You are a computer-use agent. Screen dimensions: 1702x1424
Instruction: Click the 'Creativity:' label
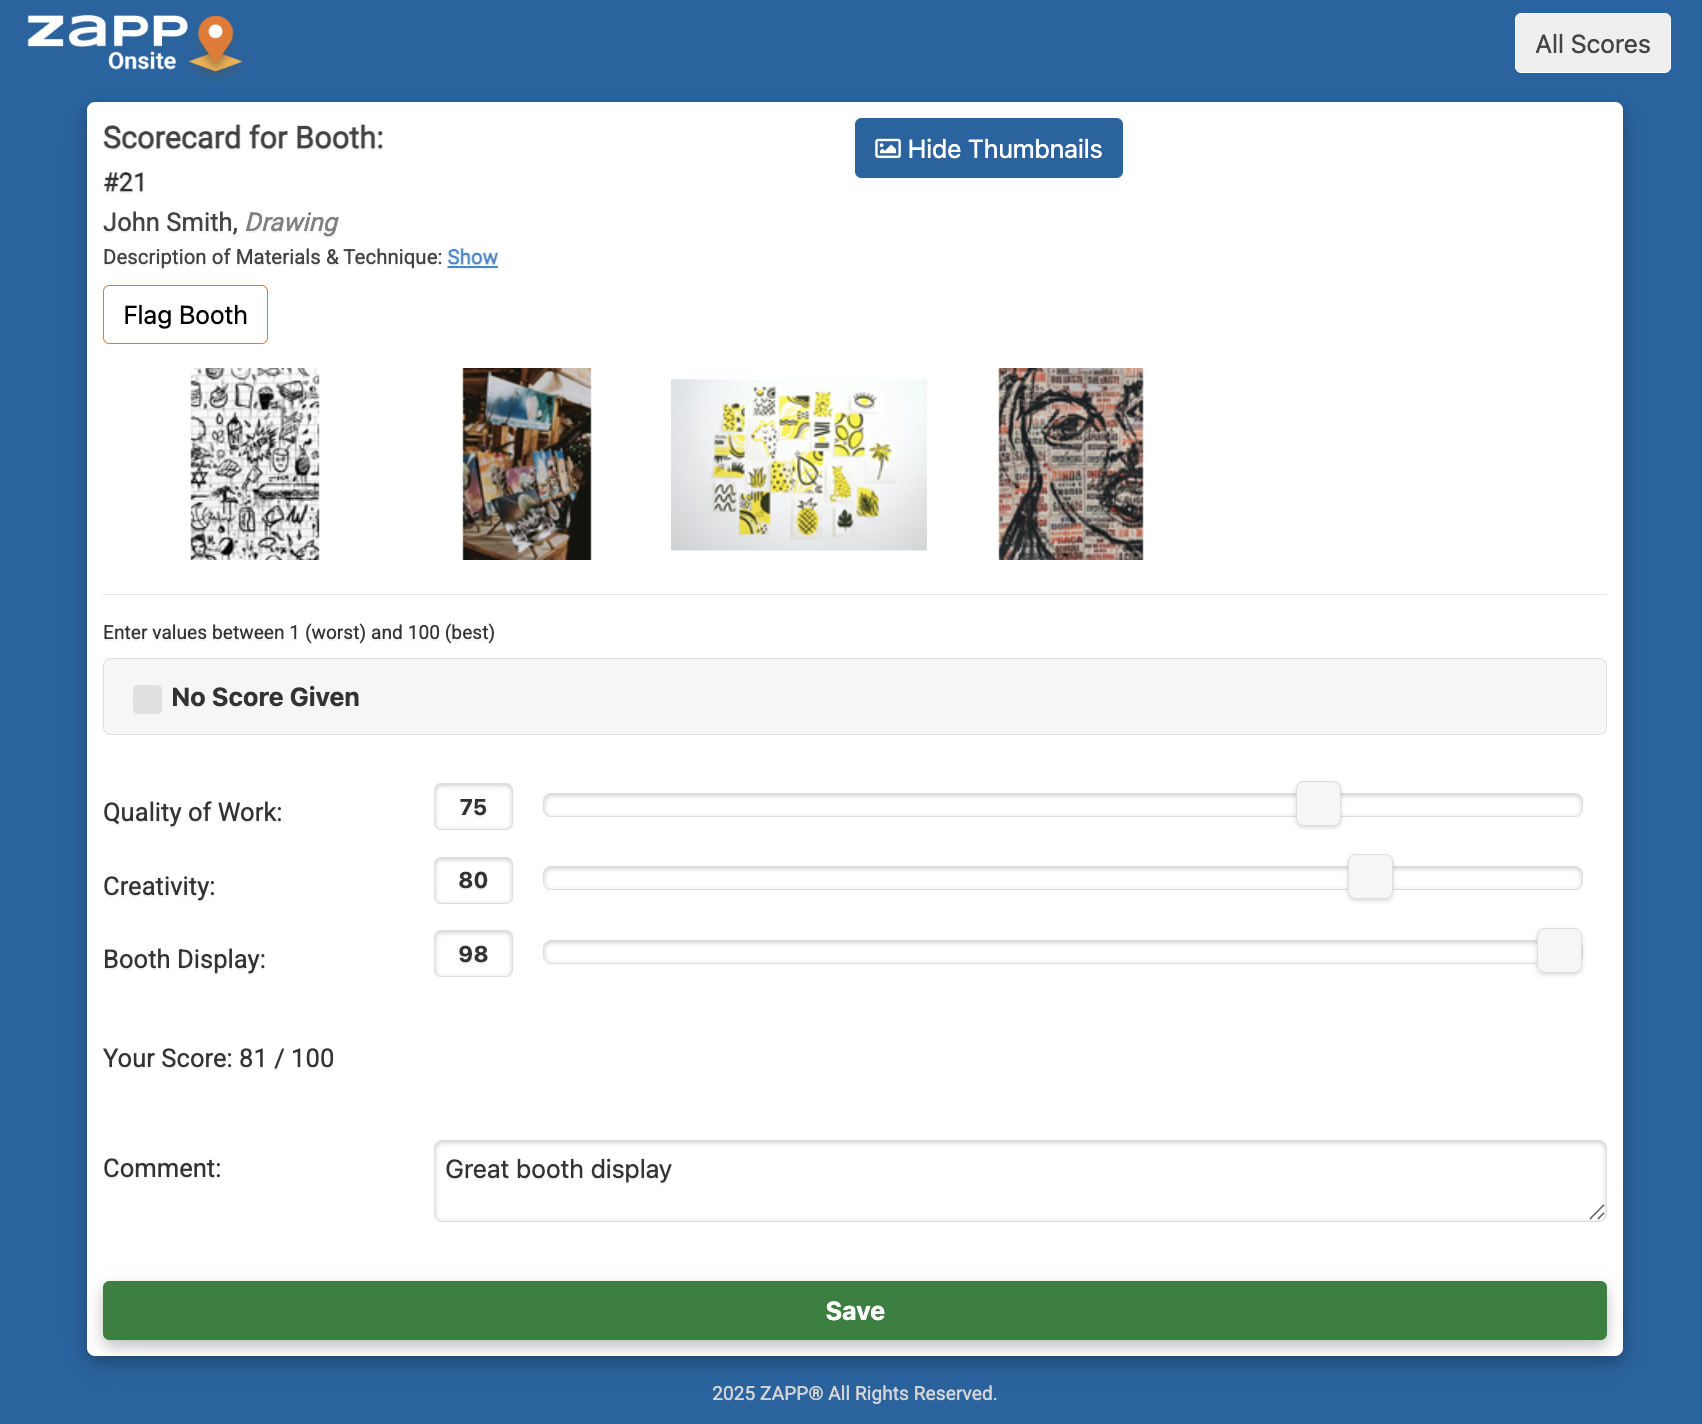(x=159, y=886)
